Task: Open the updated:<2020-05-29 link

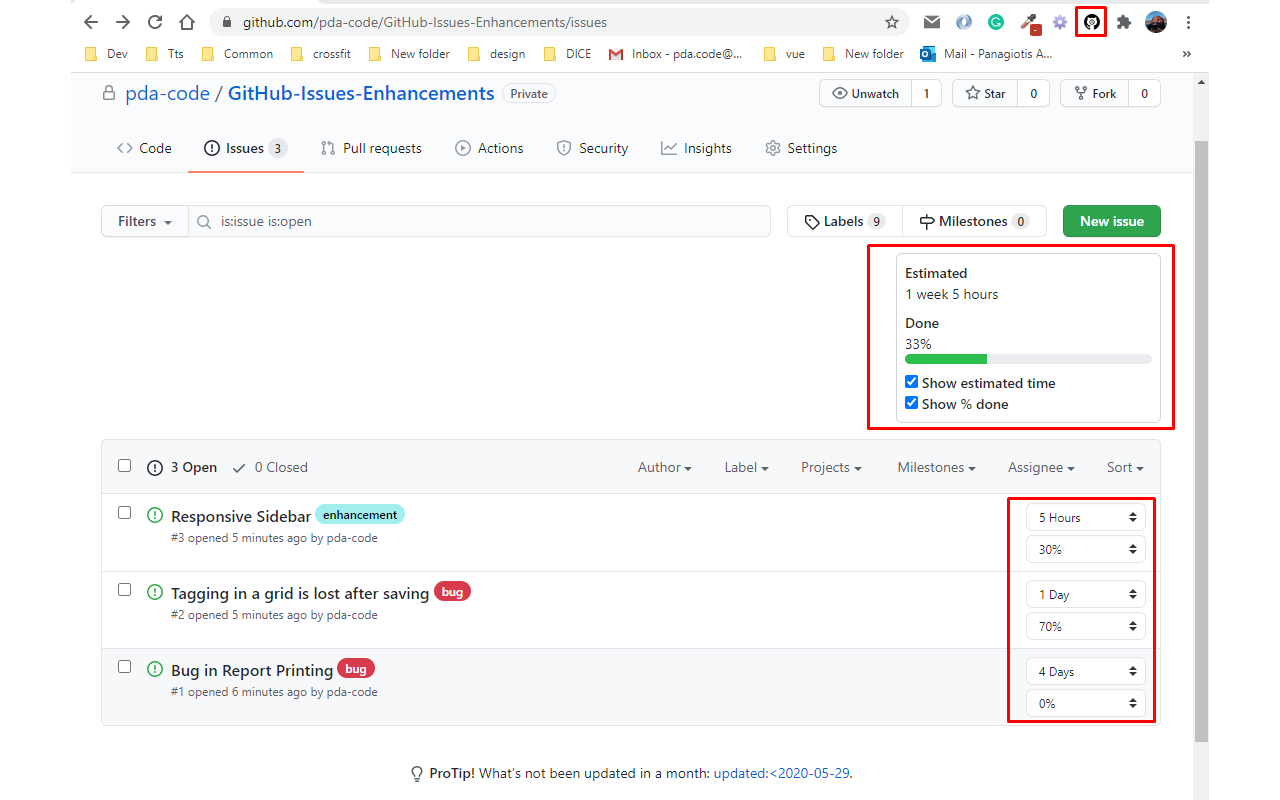Action: pos(781,773)
